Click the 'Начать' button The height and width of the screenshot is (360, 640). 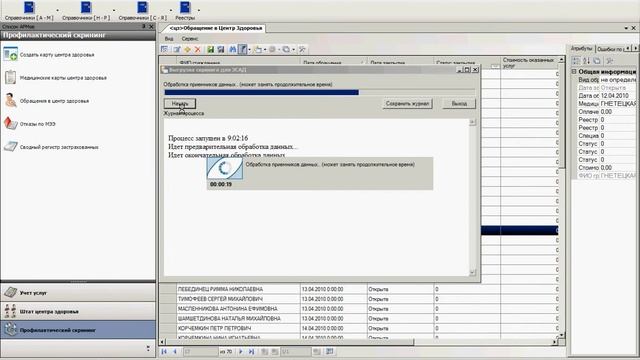pos(180,104)
